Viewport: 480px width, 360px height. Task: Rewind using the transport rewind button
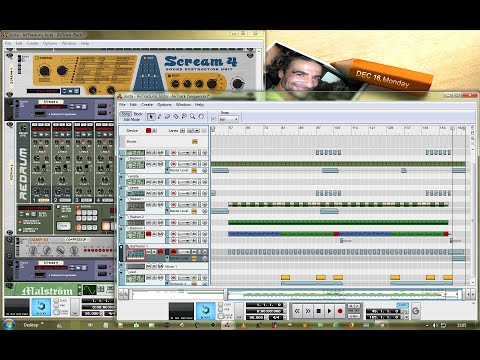[x=297, y=311]
